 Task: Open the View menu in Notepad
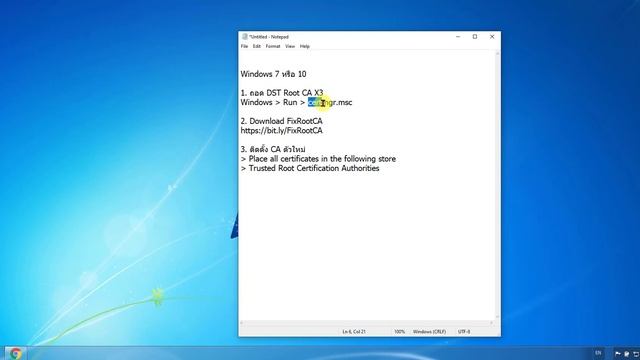click(x=290, y=47)
